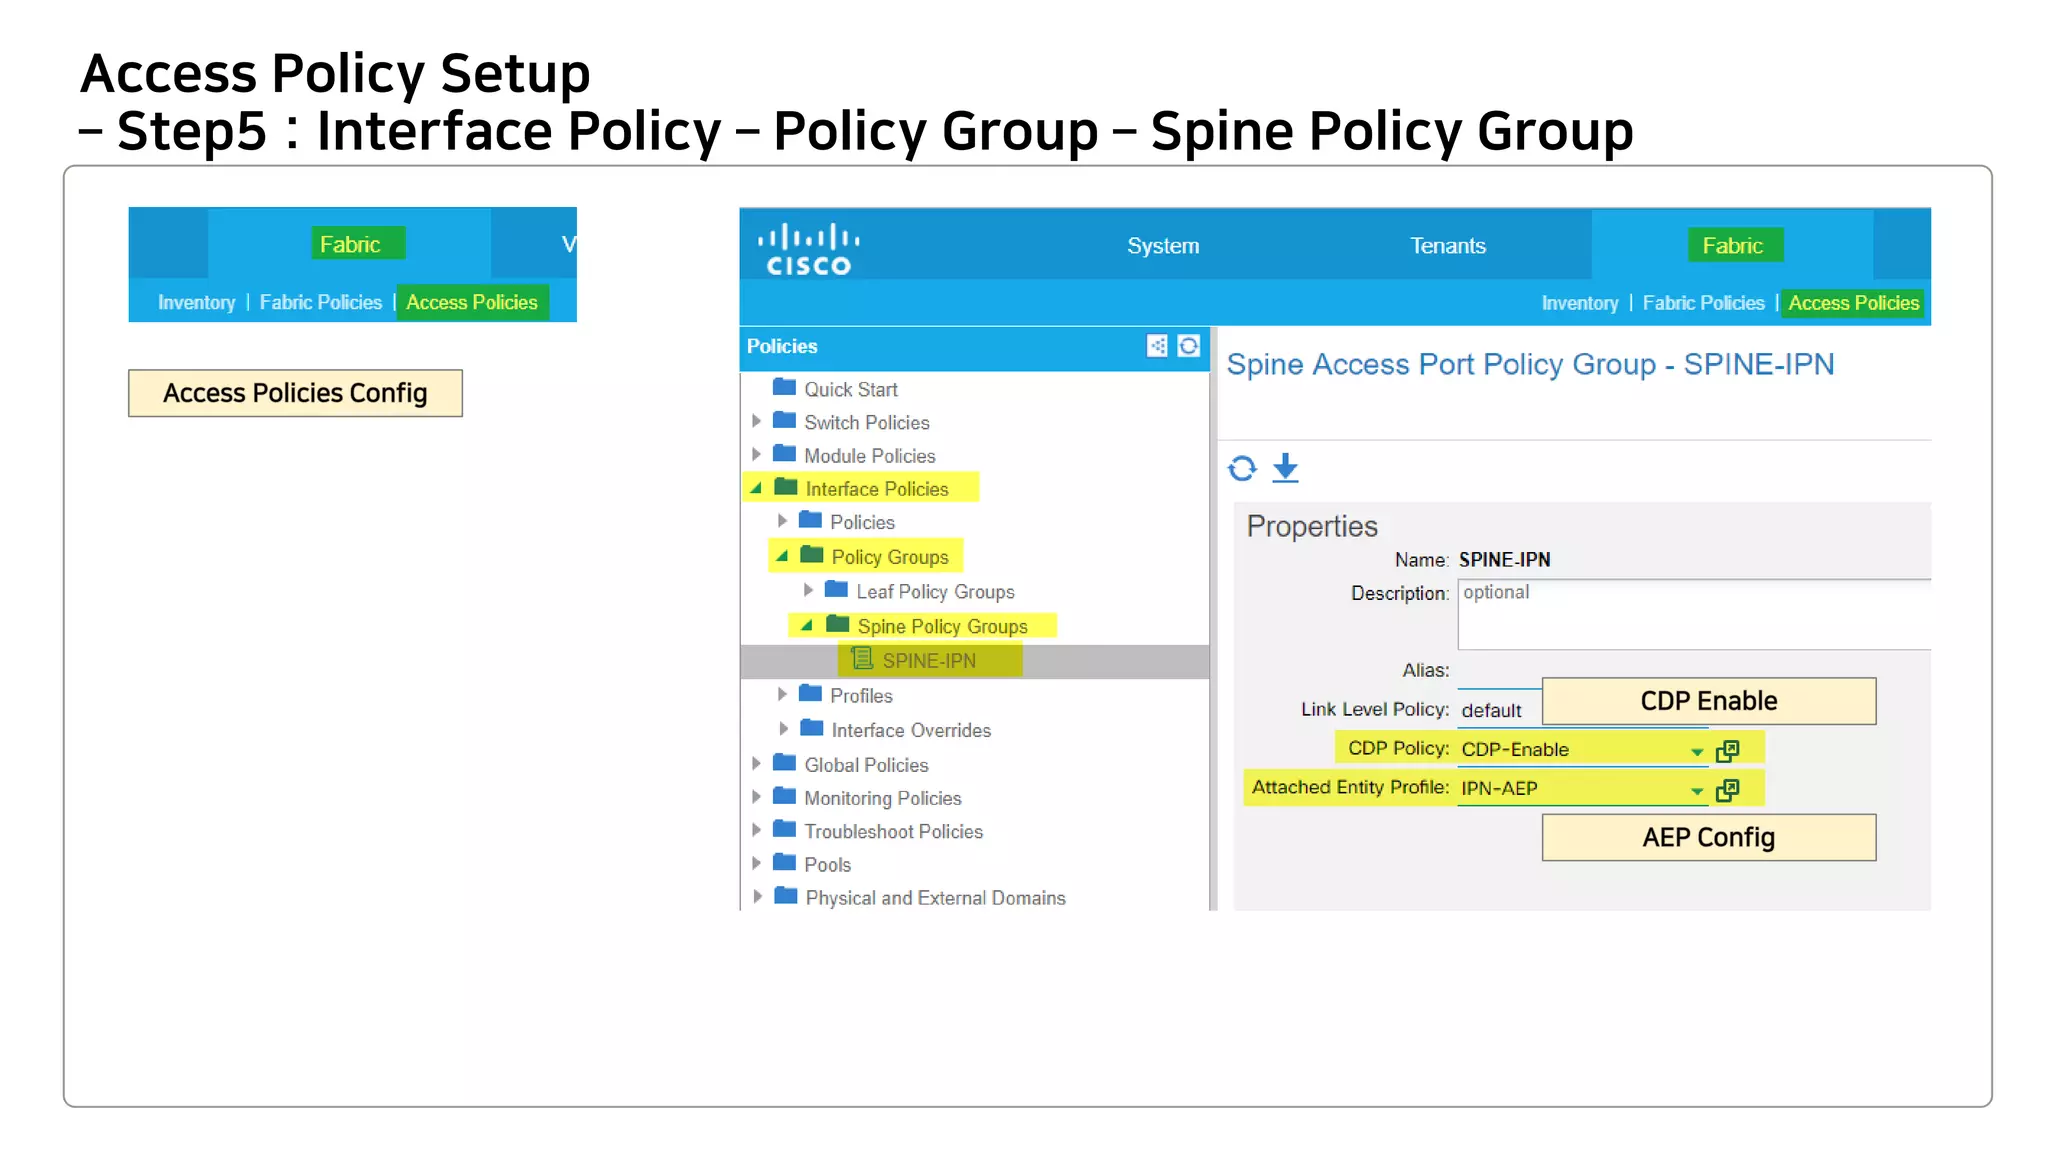The height and width of the screenshot is (1152, 2048).
Task: Open Attached Entity Profile popup icon
Action: pyautogui.click(x=1727, y=790)
